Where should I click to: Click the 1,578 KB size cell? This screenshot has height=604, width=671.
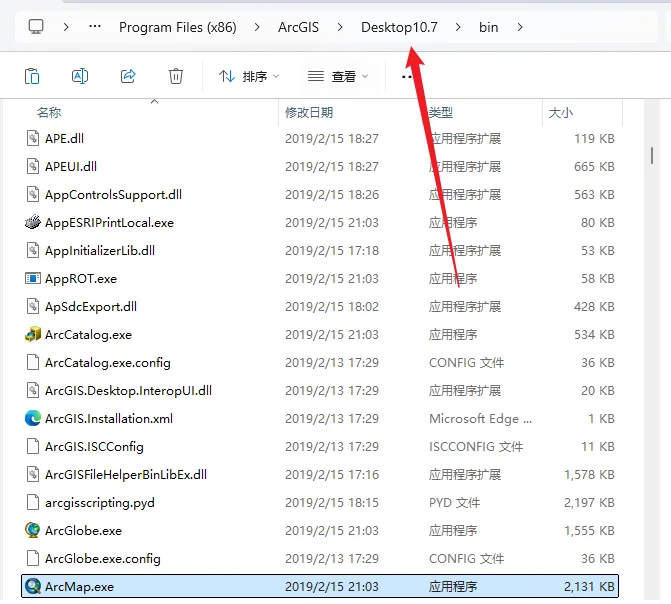click(x=589, y=475)
